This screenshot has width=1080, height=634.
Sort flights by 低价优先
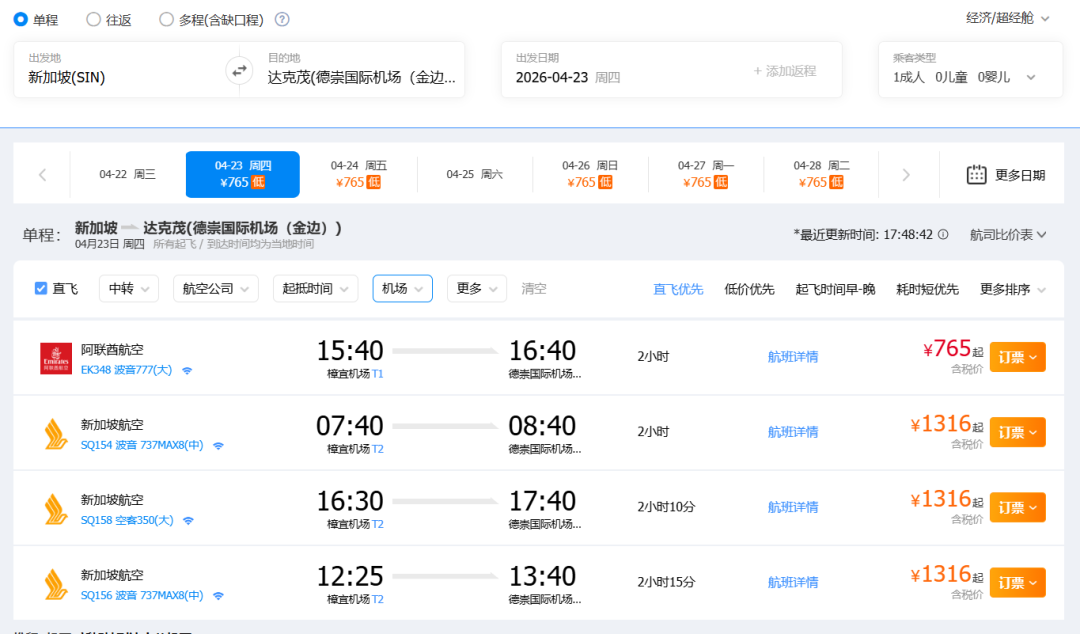point(749,289)
